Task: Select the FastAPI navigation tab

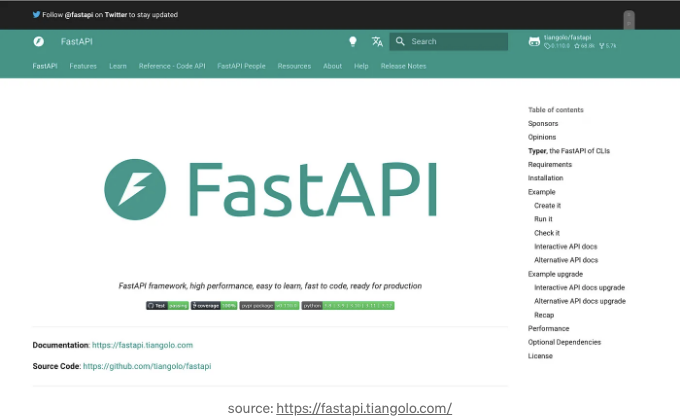Action: (x=45, y=66)
